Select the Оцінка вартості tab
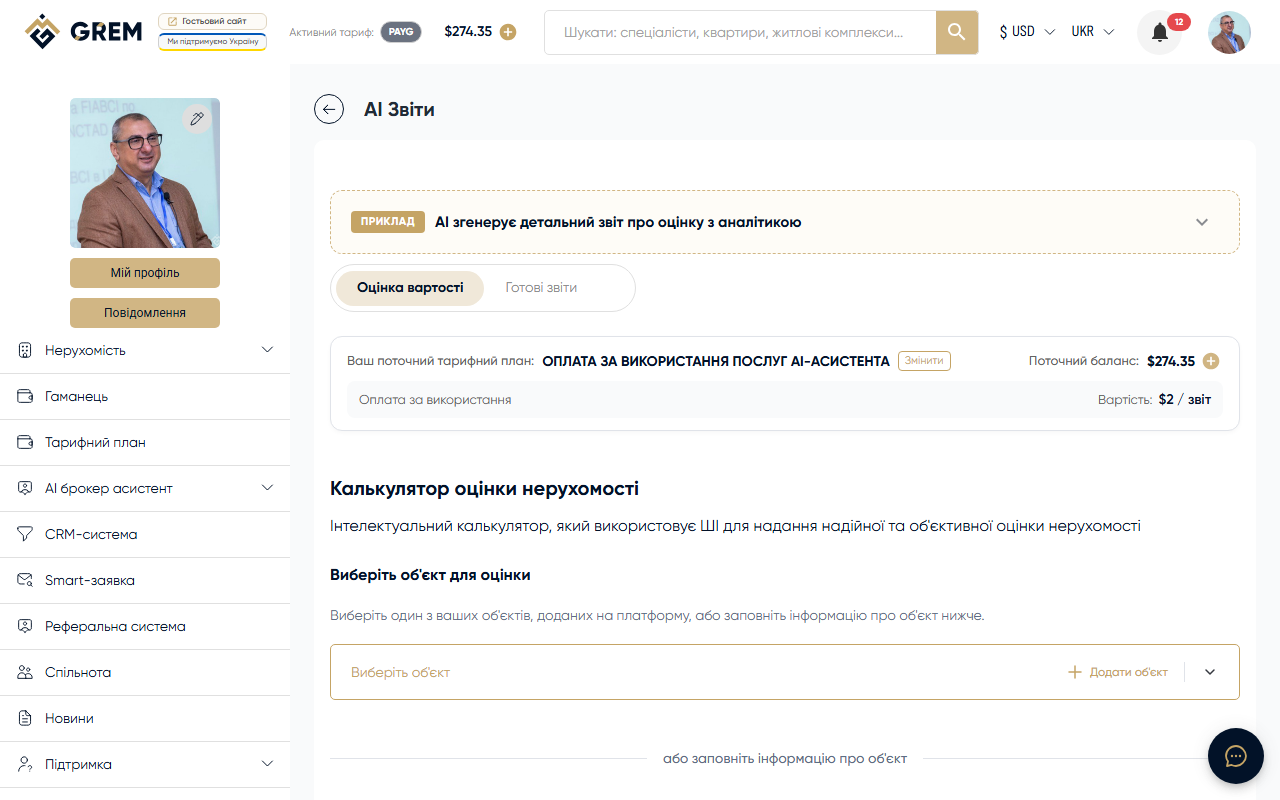This screenshot has width=1280, height=800. (408, 287)
